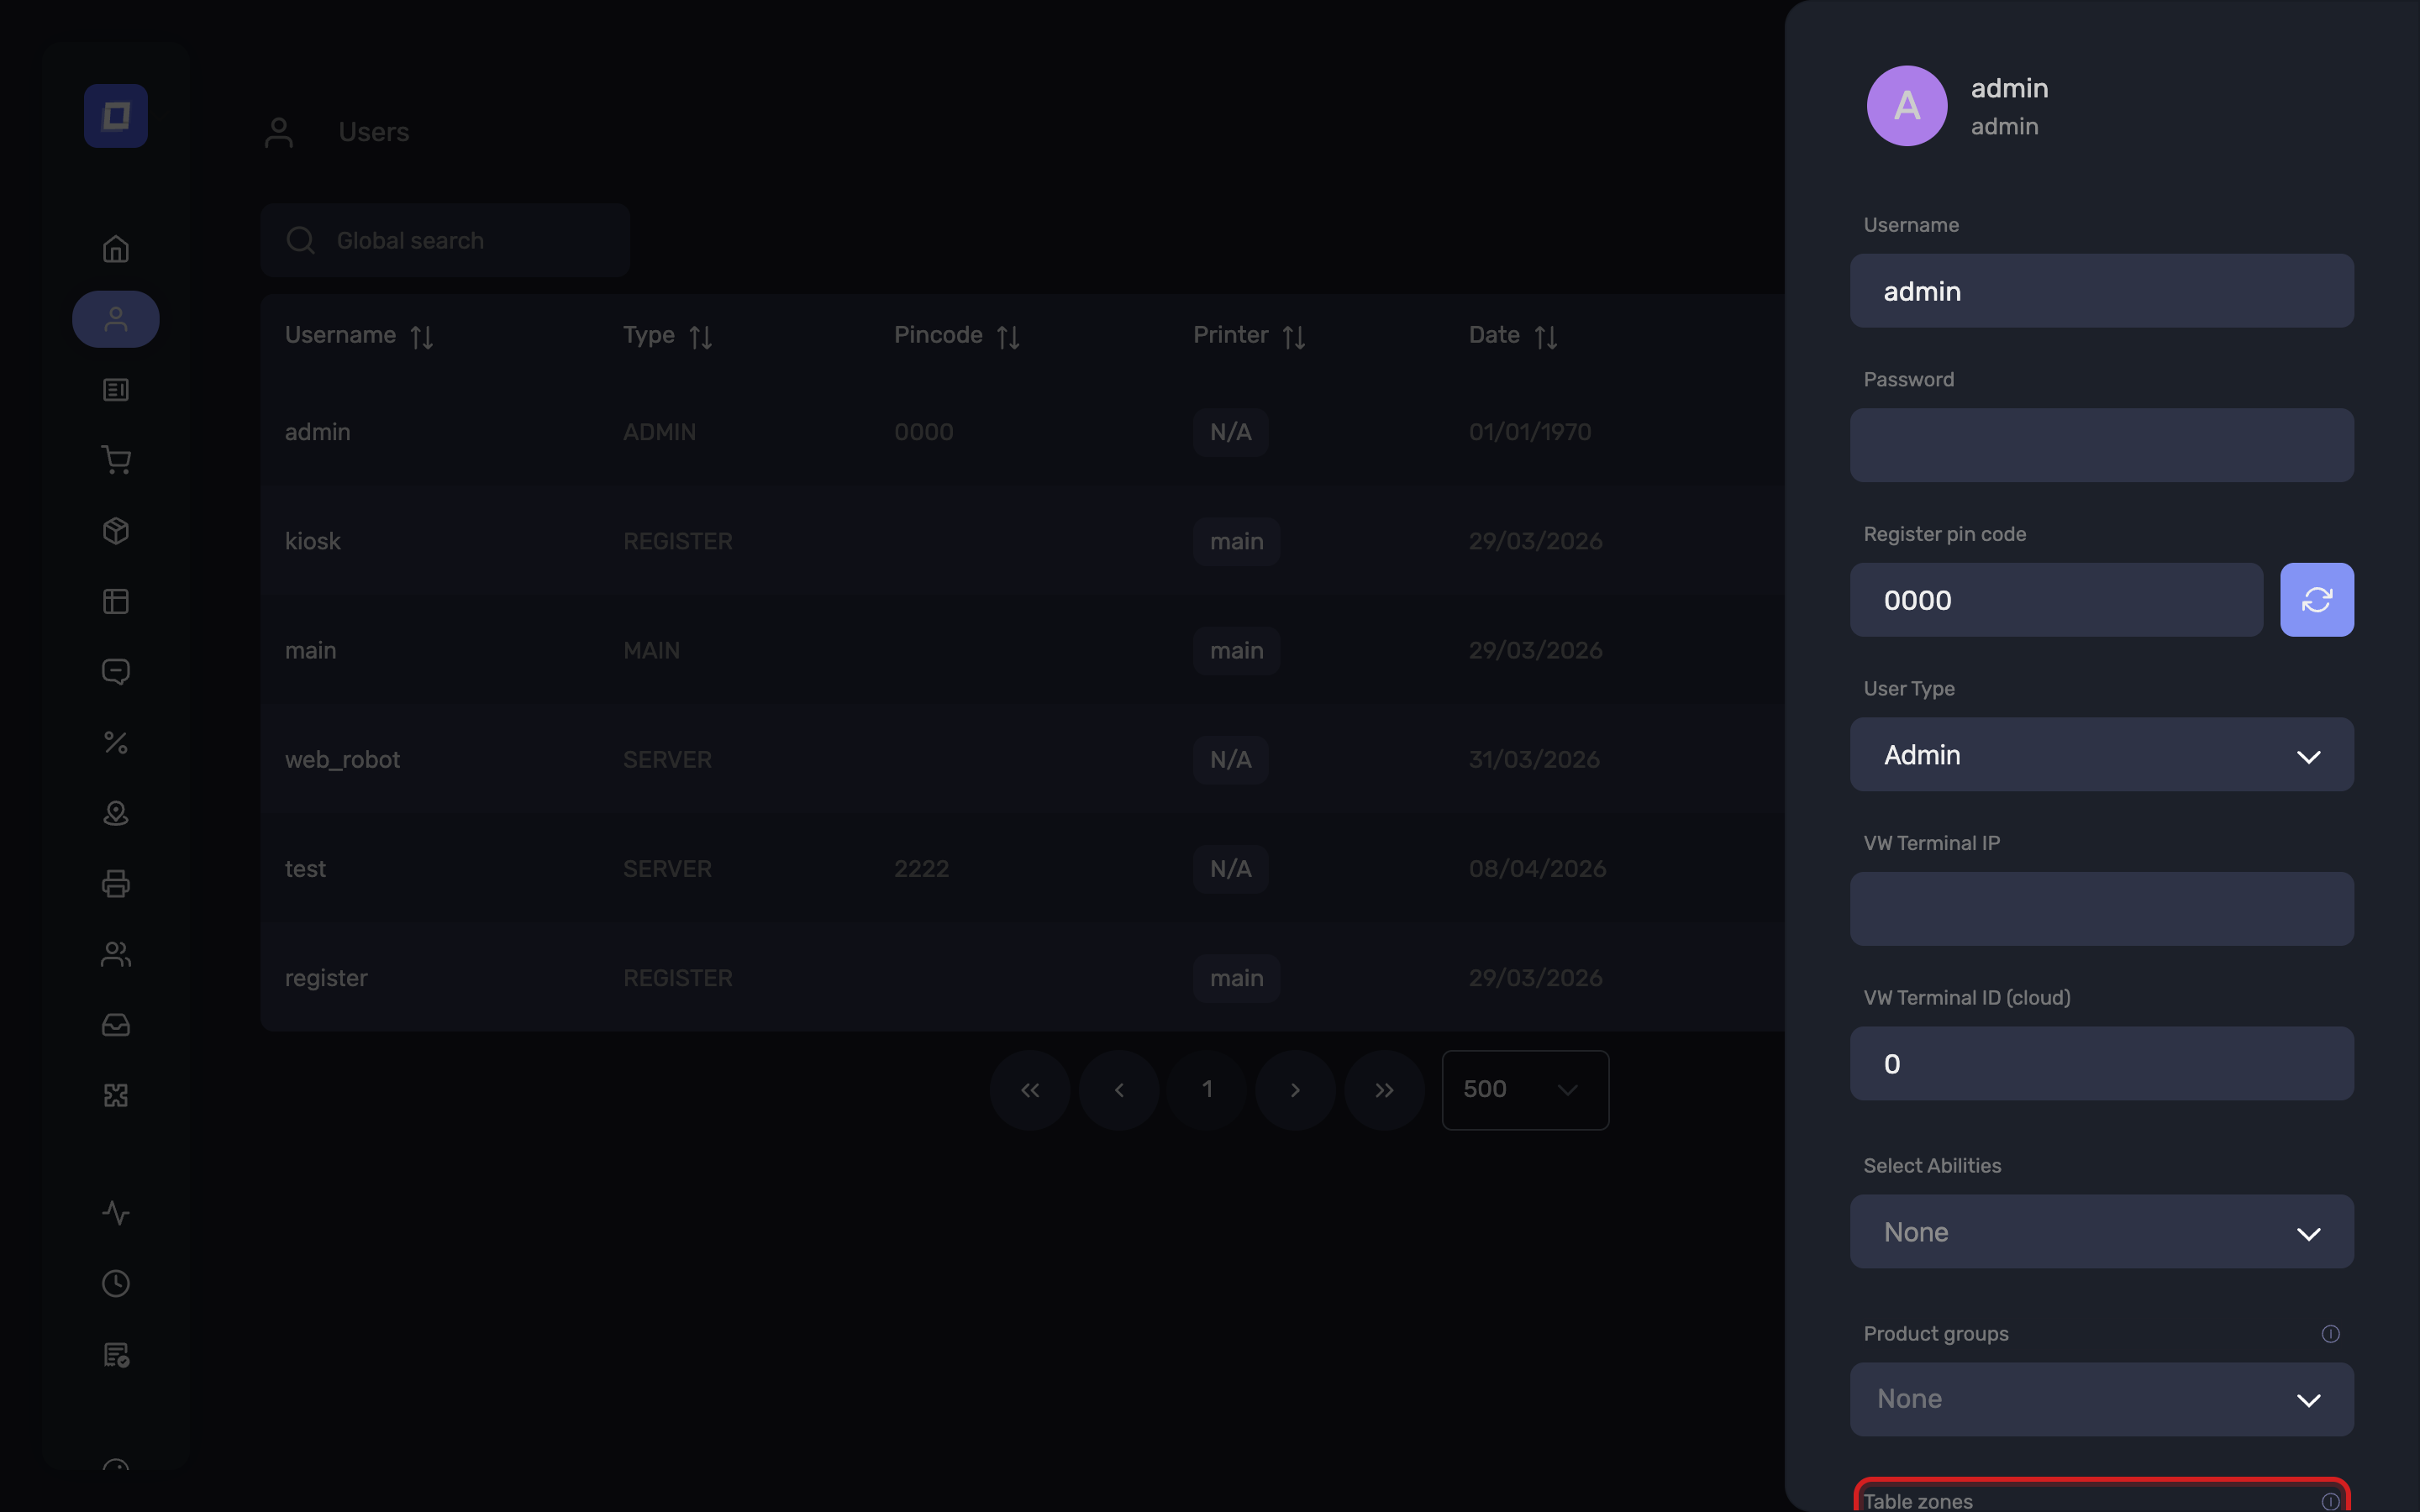This screenshot has height=1512, width=2420.
Task: Open the shopping cart sidebar icon
Action: point(116,460)
